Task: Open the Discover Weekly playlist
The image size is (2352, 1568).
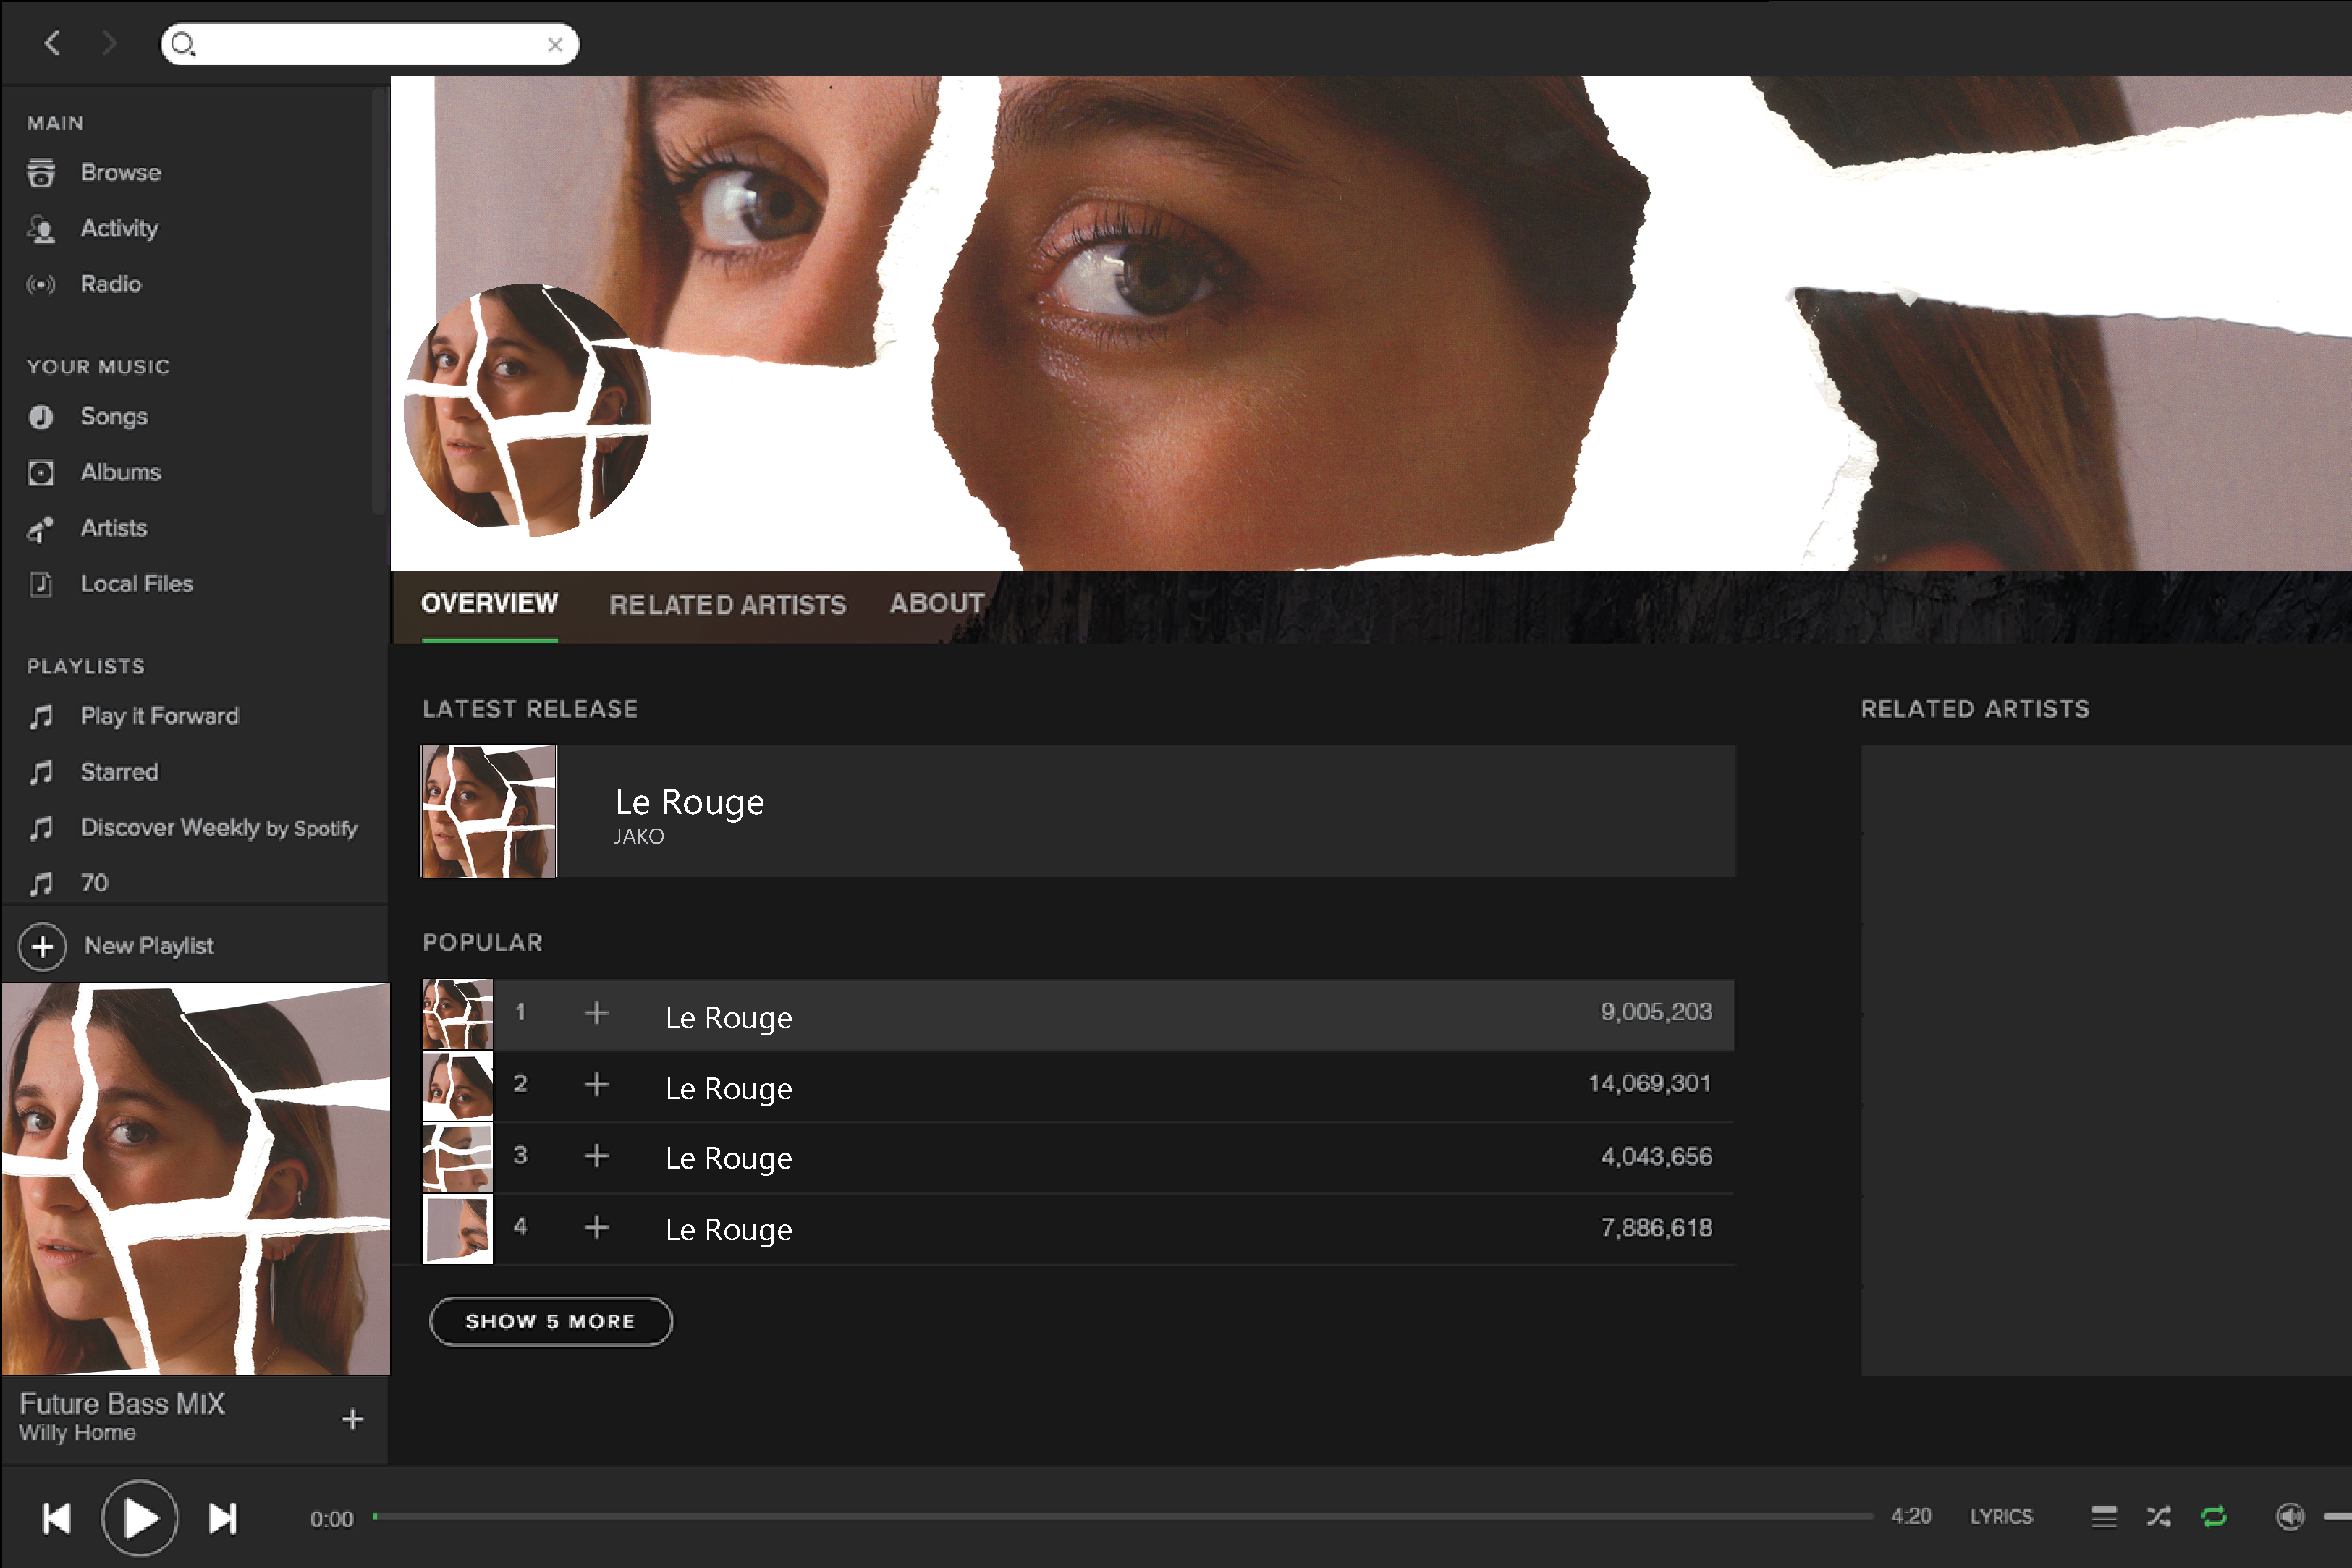Action: [x=218, y=828]
